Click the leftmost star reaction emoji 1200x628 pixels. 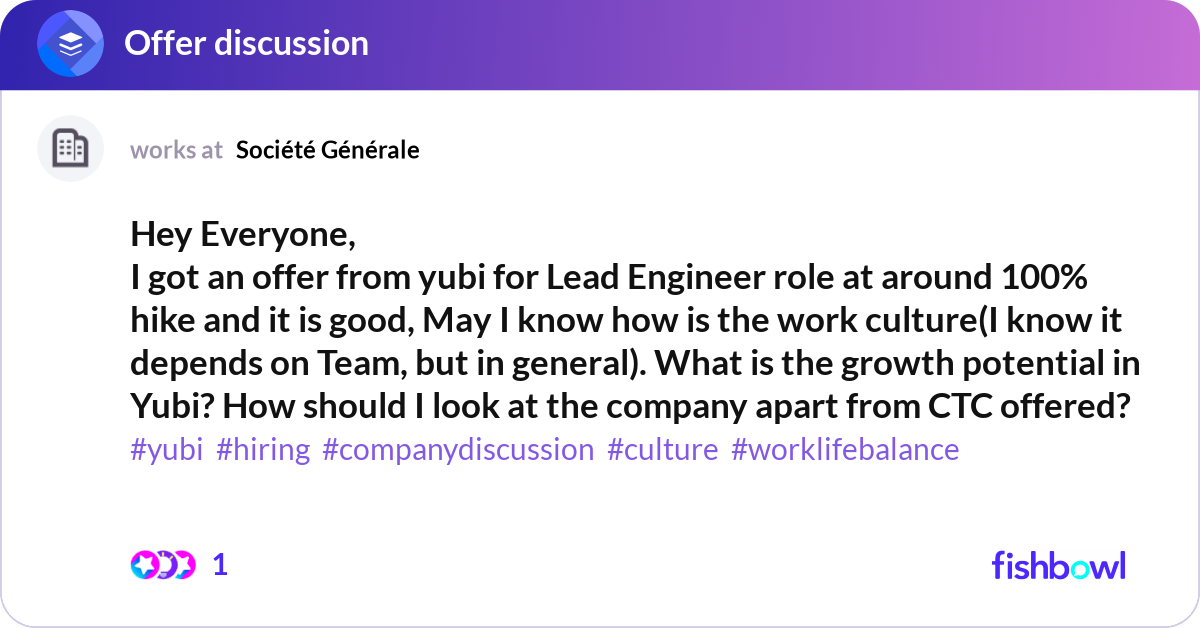coord(143,565)
